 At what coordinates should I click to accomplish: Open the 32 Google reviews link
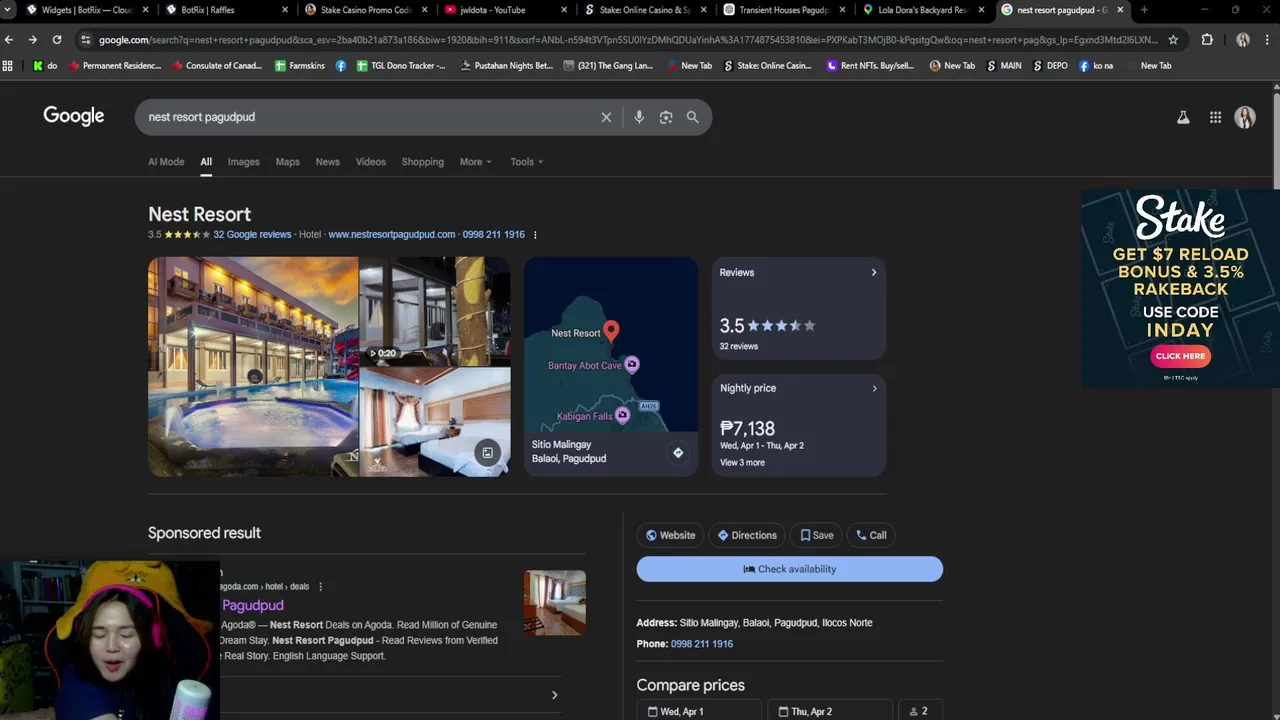(252, 235)
